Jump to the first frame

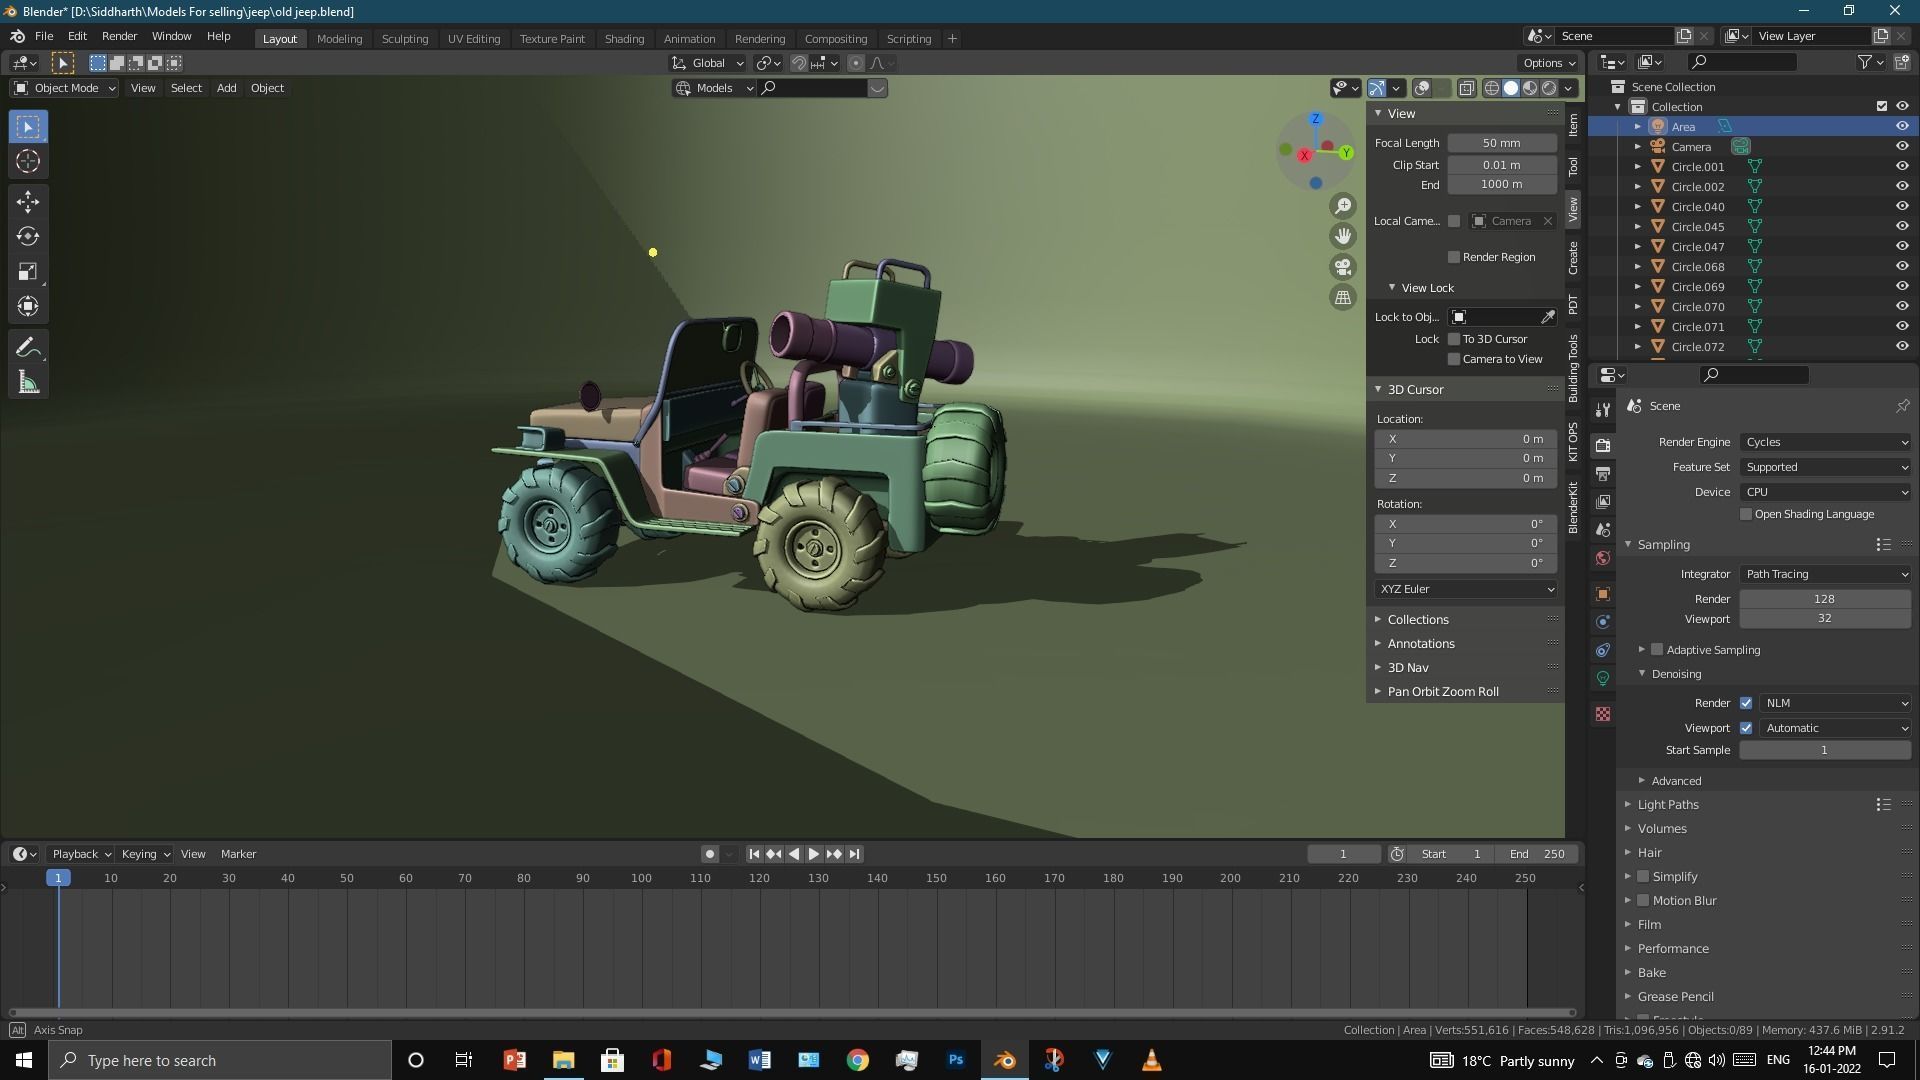tap(754, 854)
